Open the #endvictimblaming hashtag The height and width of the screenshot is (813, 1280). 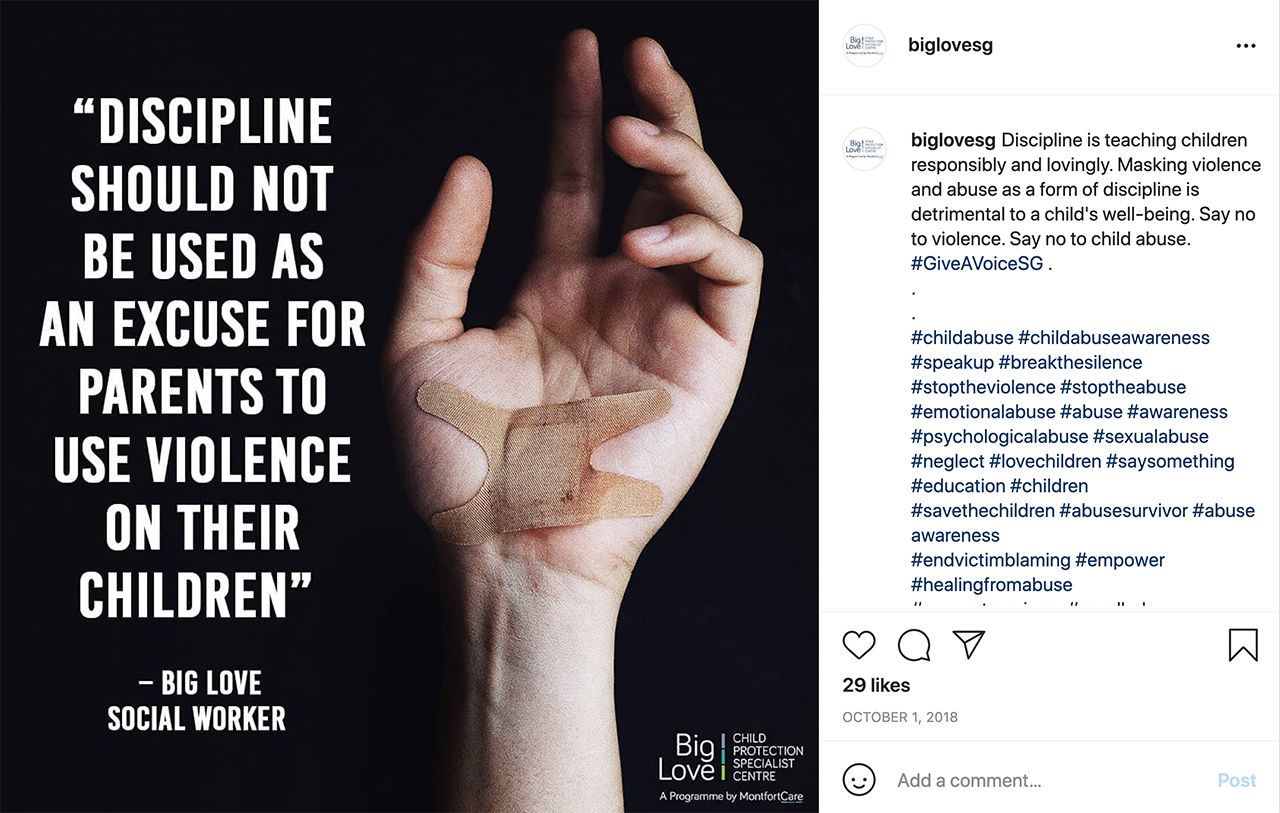(991, 560)
